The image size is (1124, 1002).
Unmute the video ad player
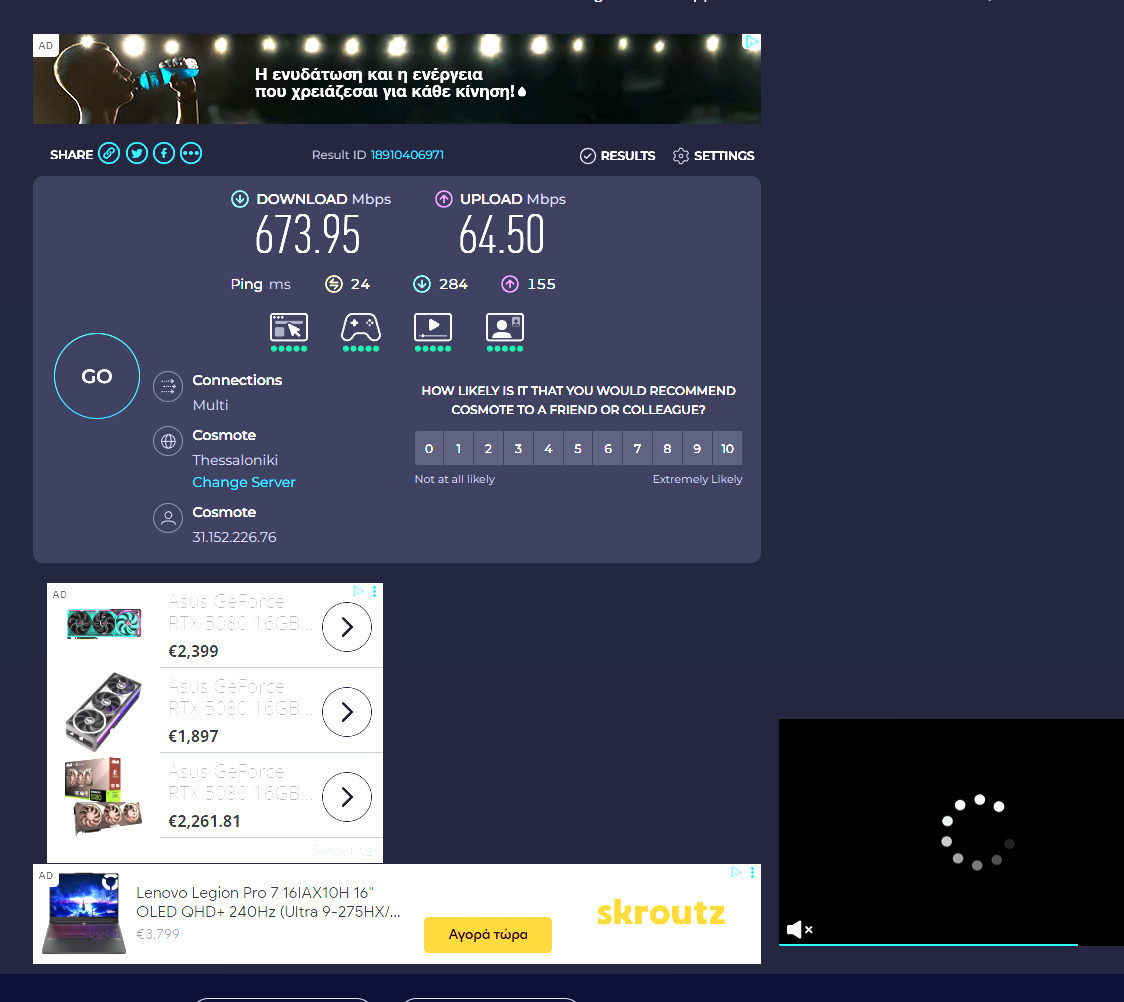tap(799, 930)
